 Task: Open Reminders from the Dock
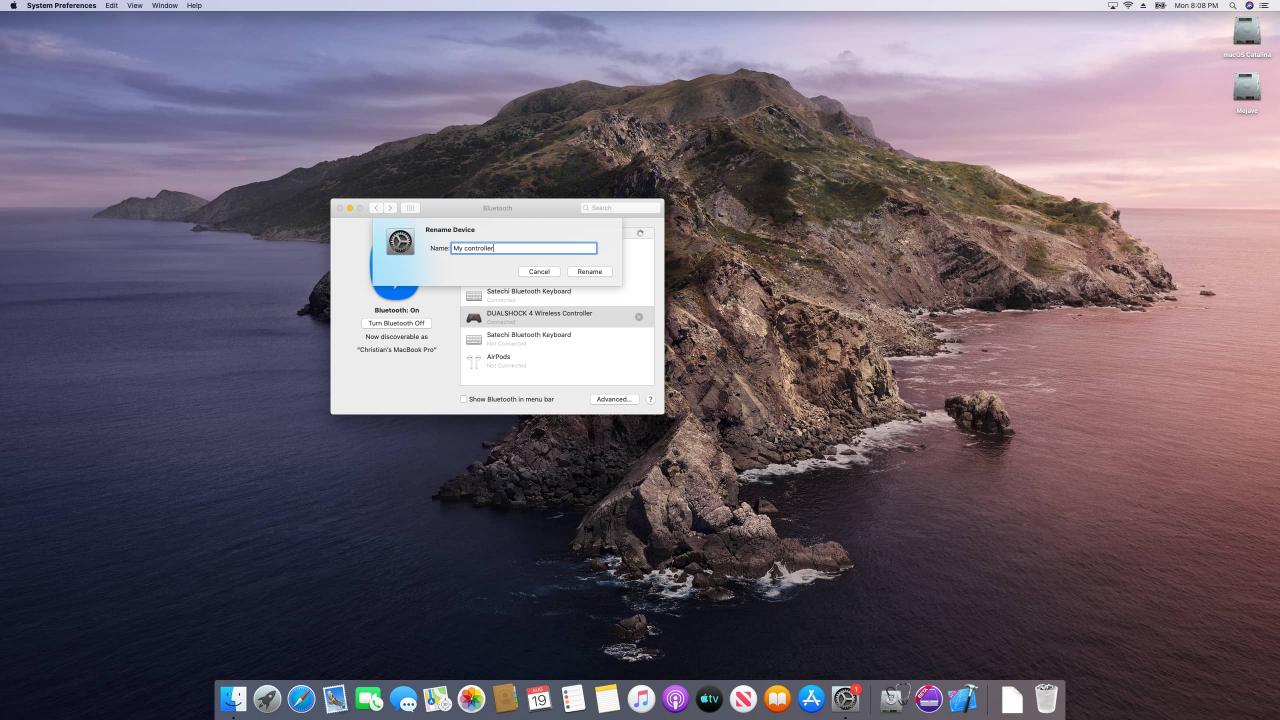pyautogui.click(x=573, y=698)
